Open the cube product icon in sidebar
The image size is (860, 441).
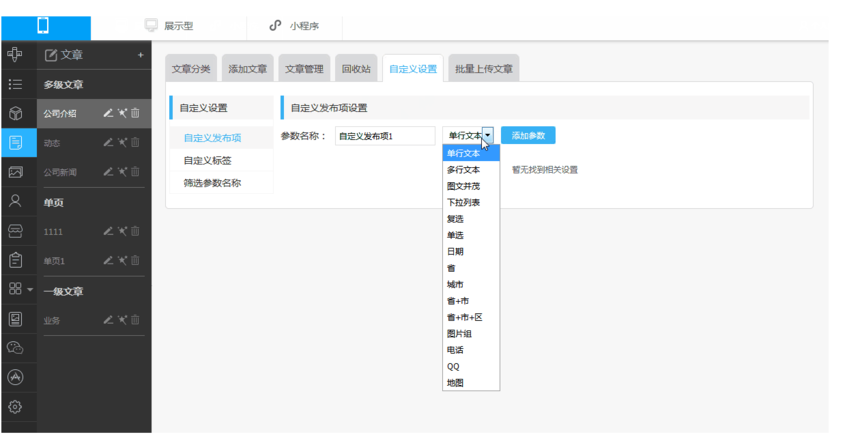tap(15, 114)
